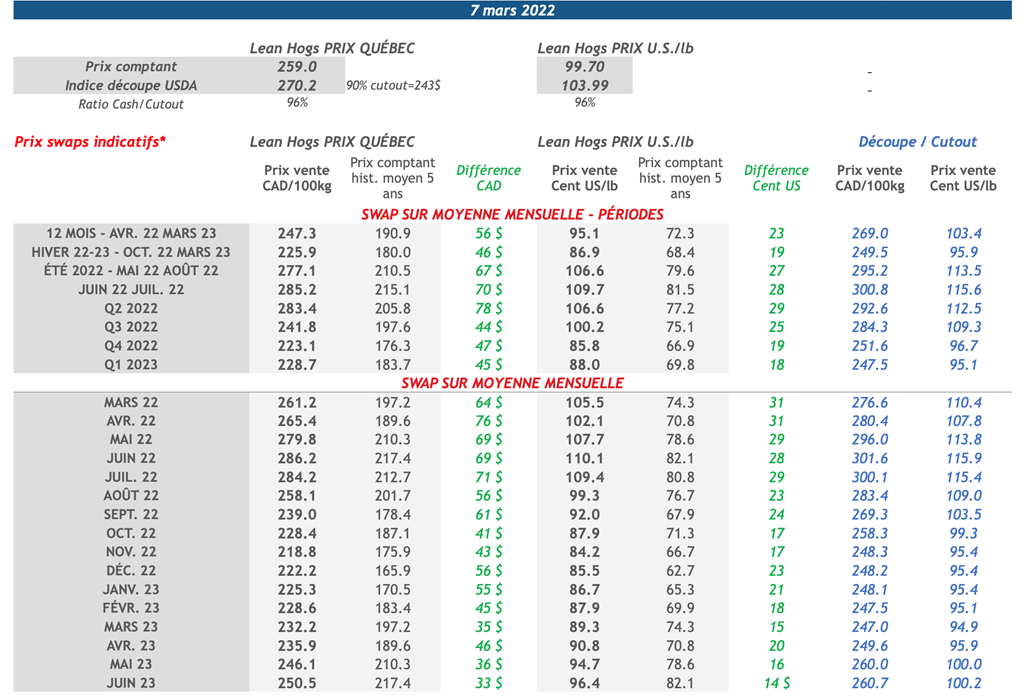
Task: Click the "78 $" difference cell for Q2 2022
Action: (488, 309)
